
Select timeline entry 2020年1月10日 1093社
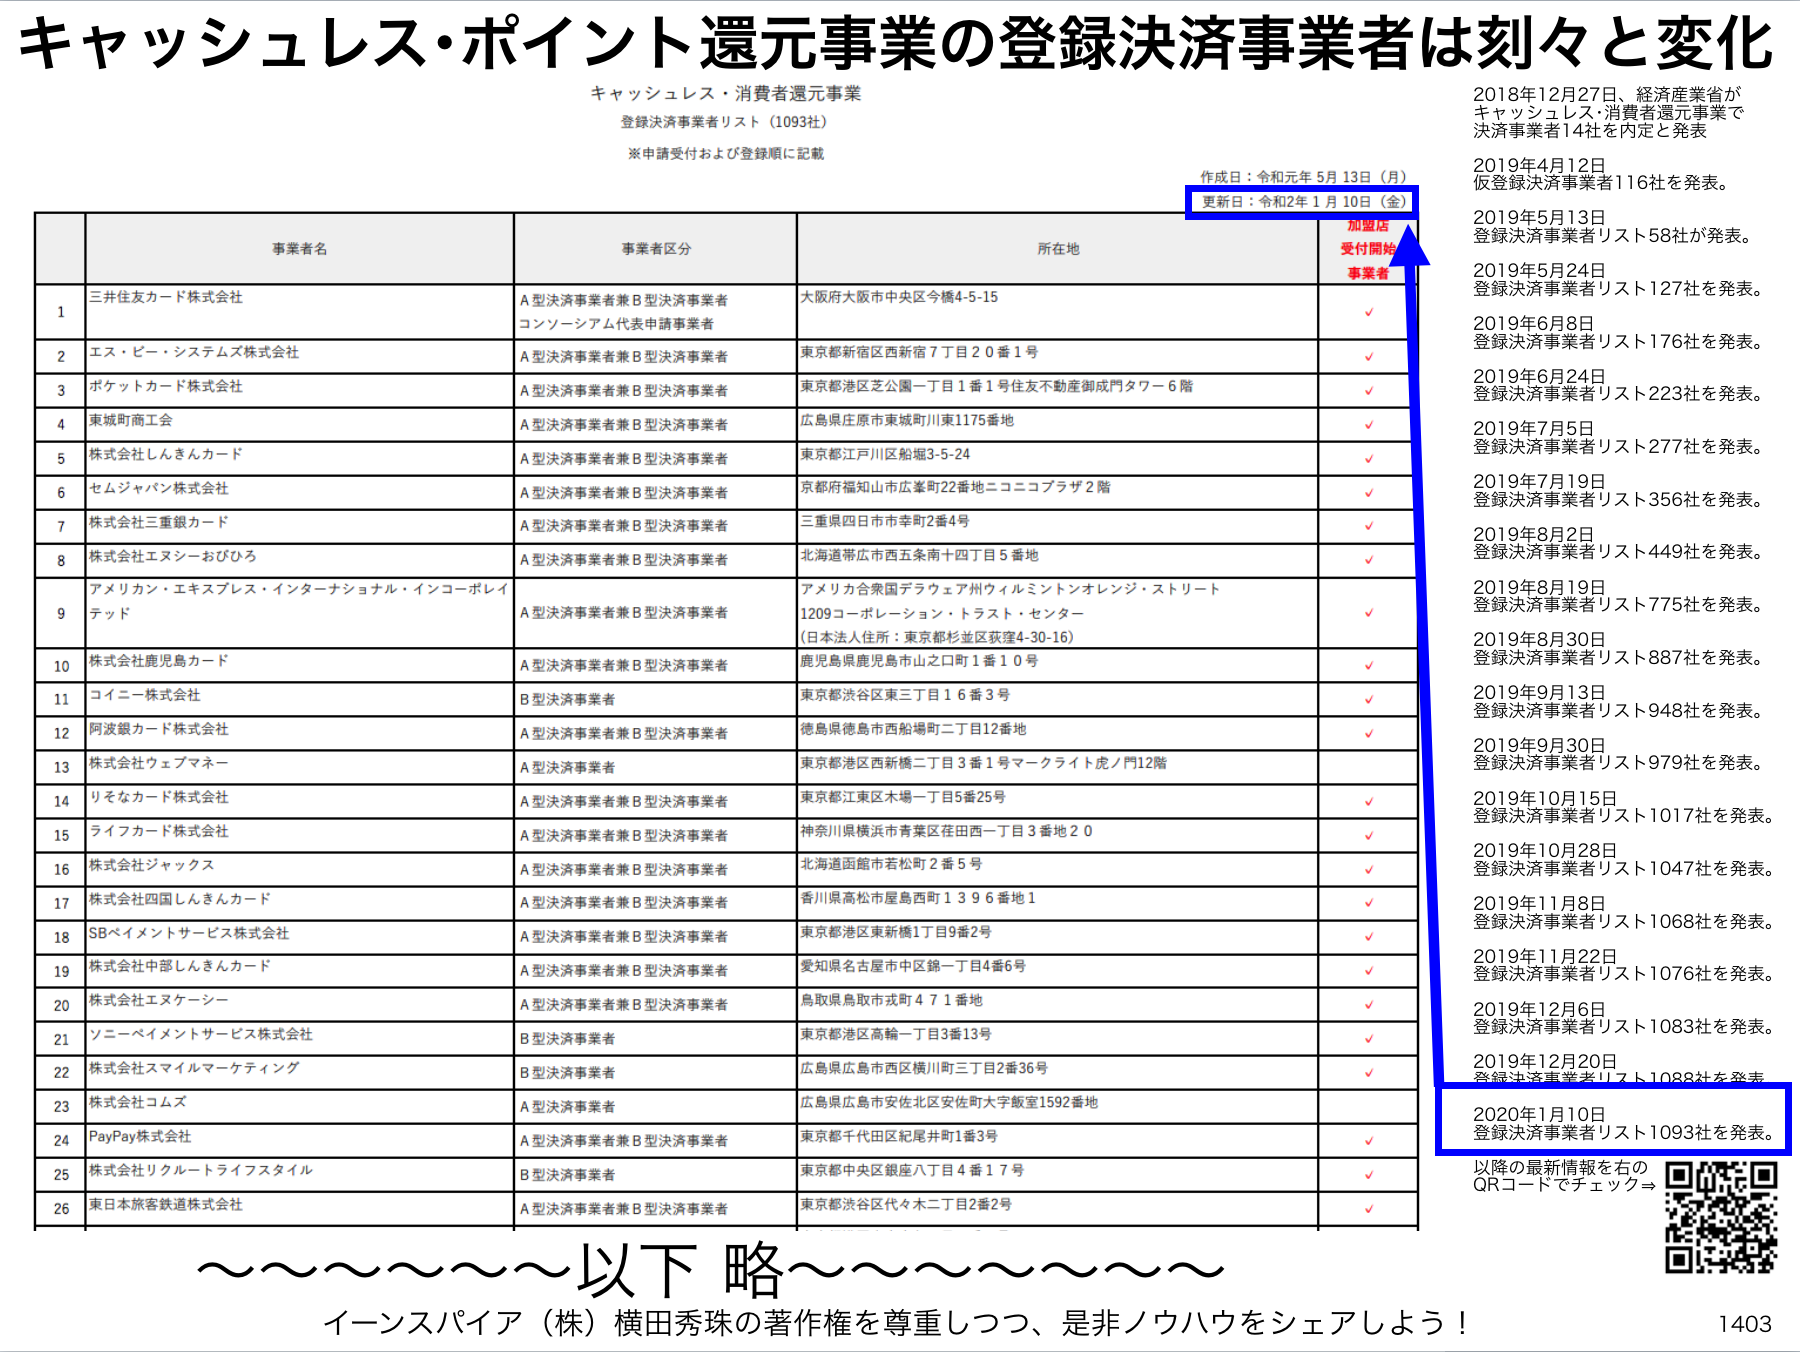tap(1624, 1123)
